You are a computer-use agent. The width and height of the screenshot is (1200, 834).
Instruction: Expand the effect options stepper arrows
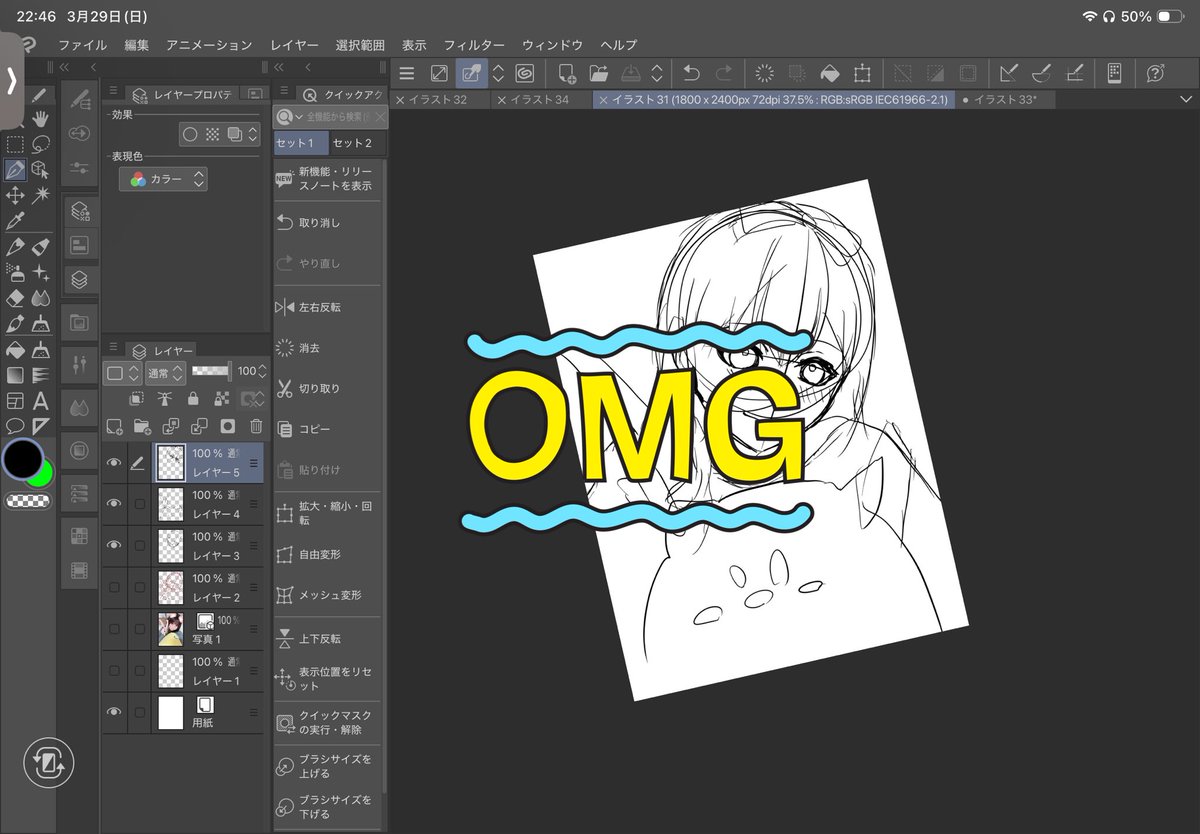254,134
